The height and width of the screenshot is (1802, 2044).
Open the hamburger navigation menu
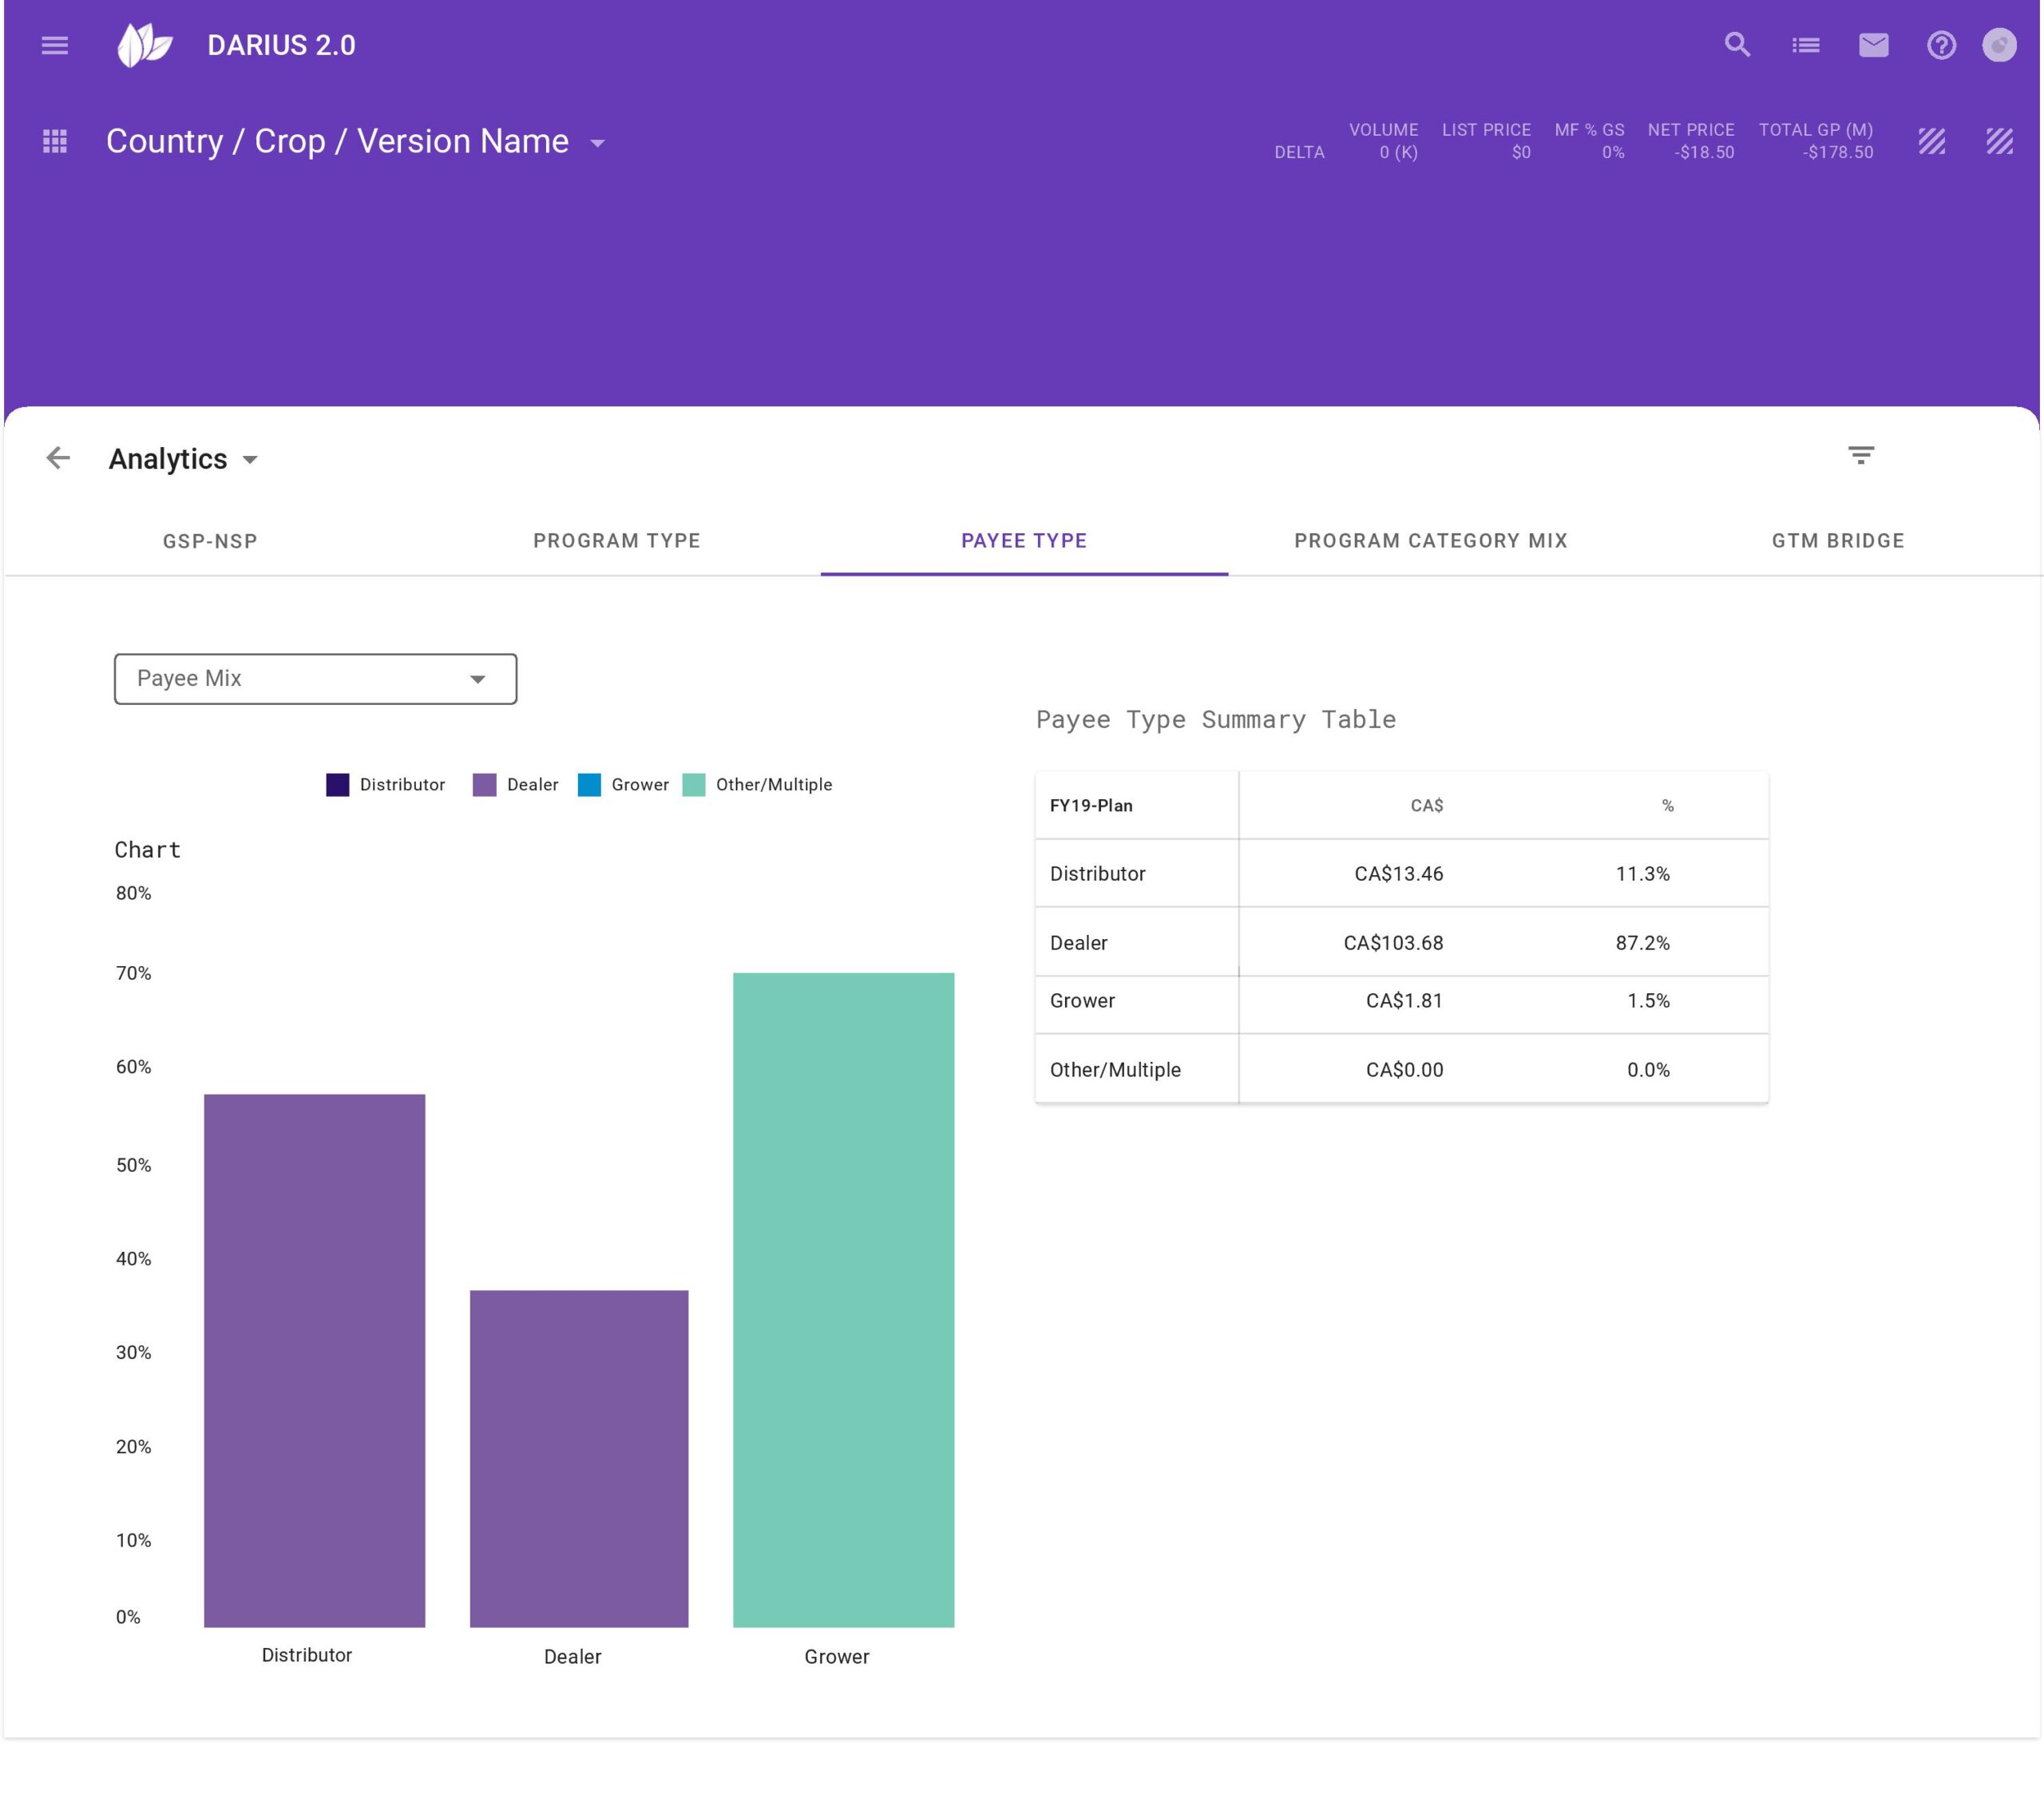pyautogui.click(x=55, y=45)
